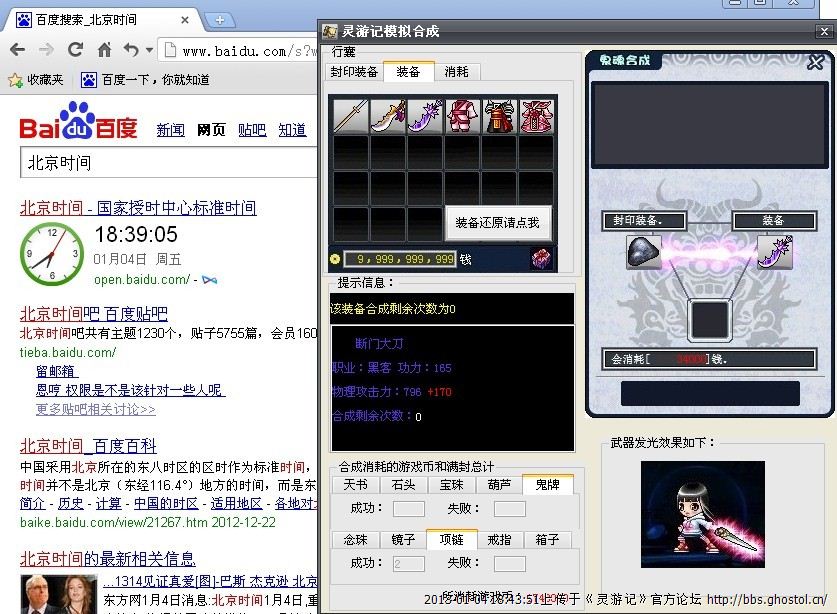Click the purple gift box icon
The height and width of the screenshot is (614, 837).
pyautogui.click(x=541, y=258)
